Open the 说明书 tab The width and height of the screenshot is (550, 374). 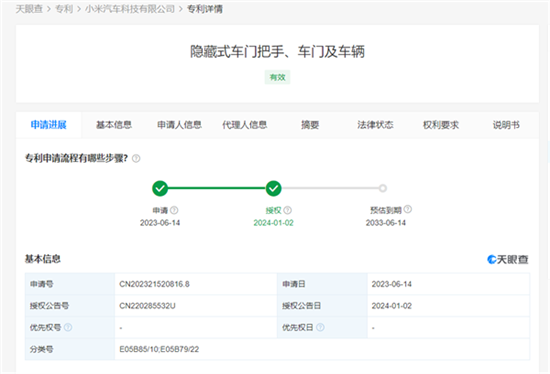pos(506,125)
